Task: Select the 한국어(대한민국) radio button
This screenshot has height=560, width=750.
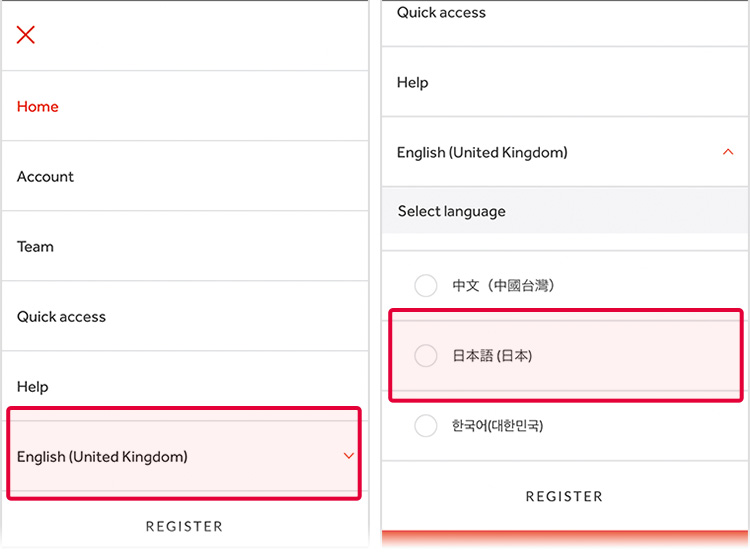Action: [426, 425]
